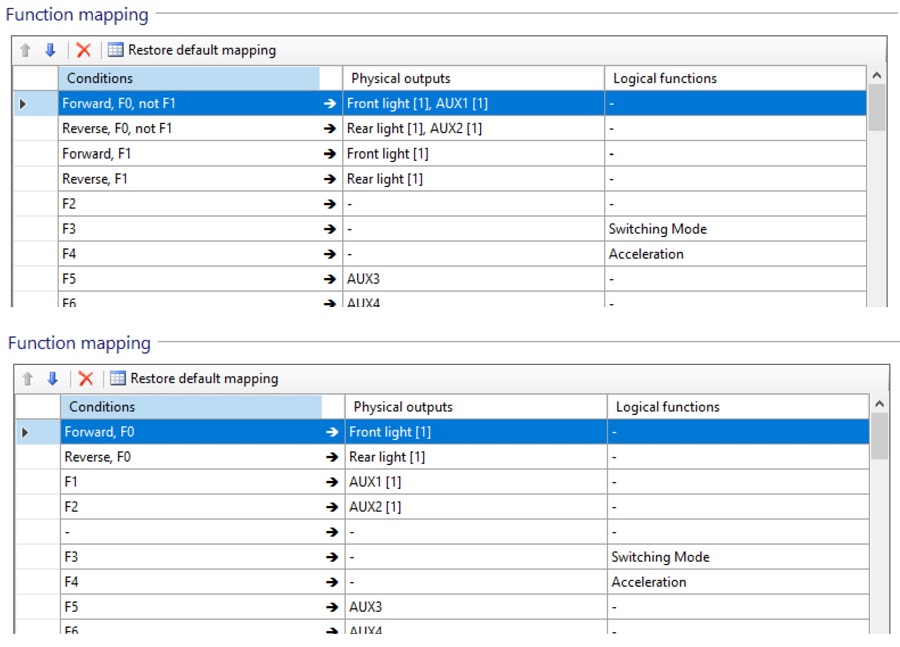
Task: Click move up arrow in upper mapping toolbar
Action: [26, 50]
